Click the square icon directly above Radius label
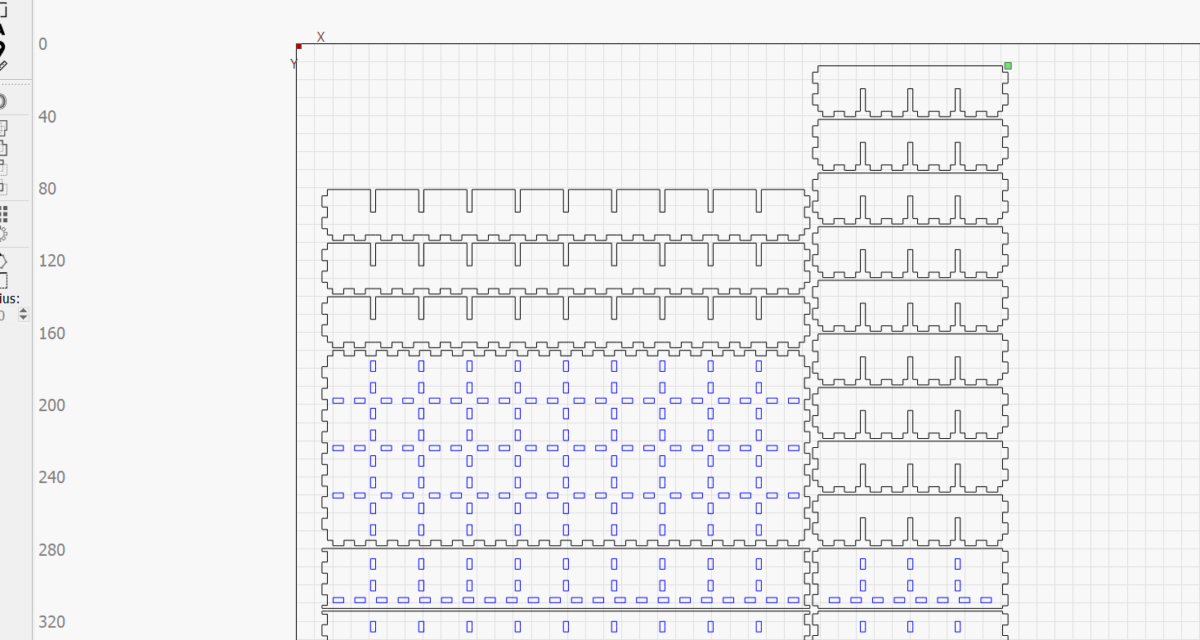This screenshot has height=640, width=1200. coord(2,280)
